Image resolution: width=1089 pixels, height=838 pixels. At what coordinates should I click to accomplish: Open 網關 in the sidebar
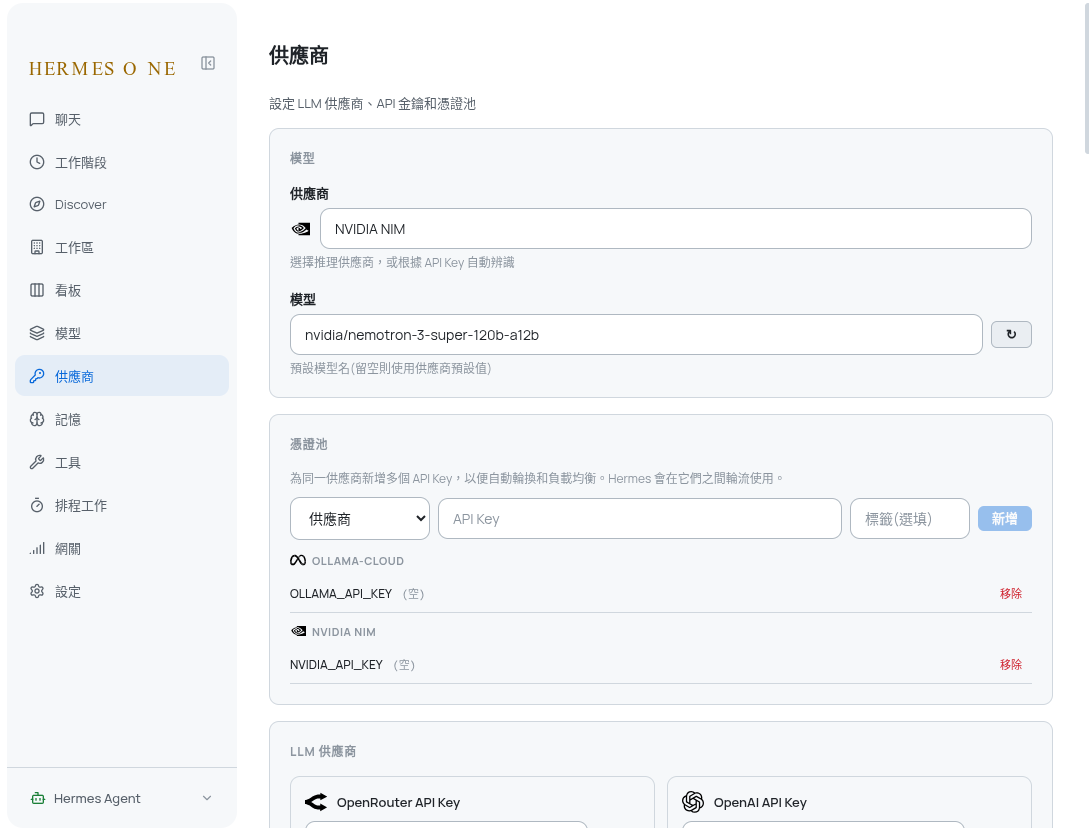[x=122, y=548]
